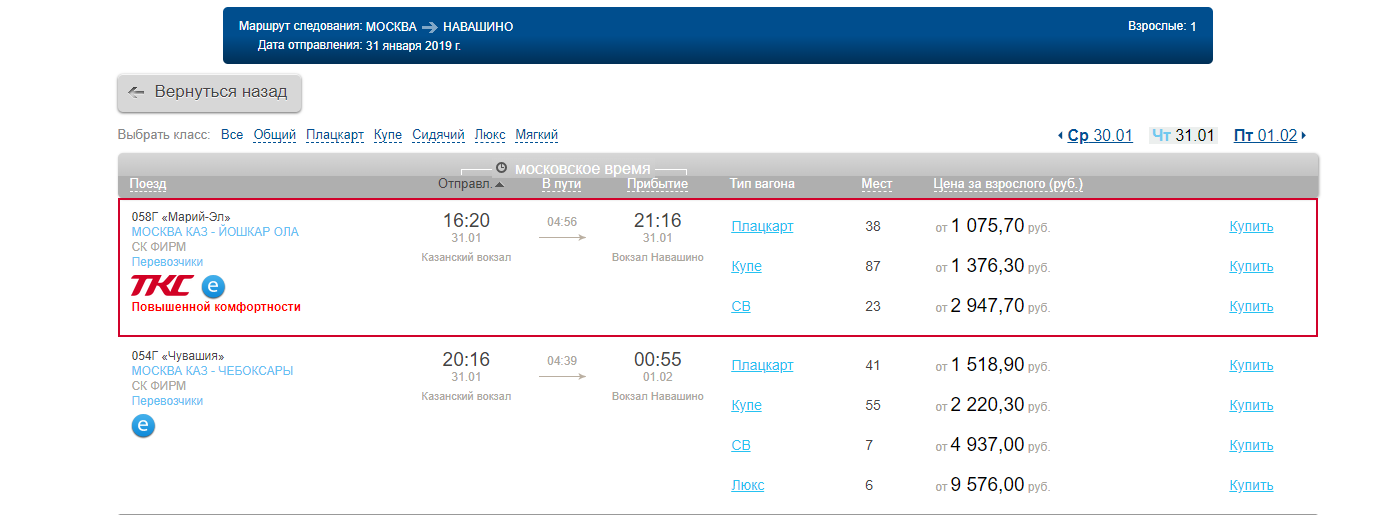Sort by В пути travel time

click(561, 184)
